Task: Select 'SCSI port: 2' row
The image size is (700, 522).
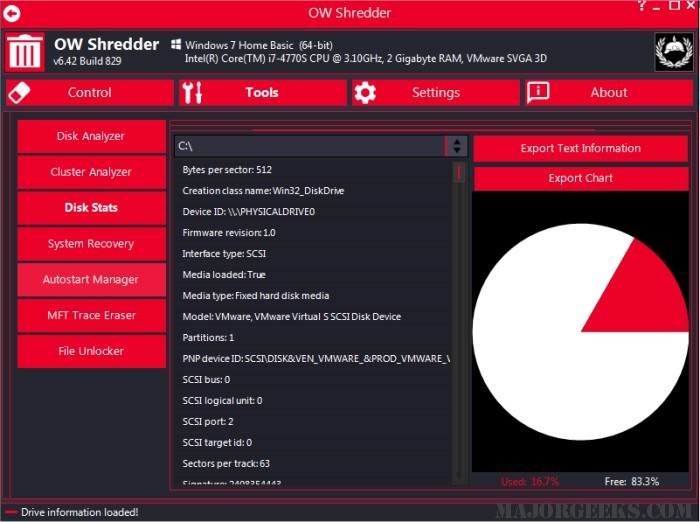Action: pos(312,422)
